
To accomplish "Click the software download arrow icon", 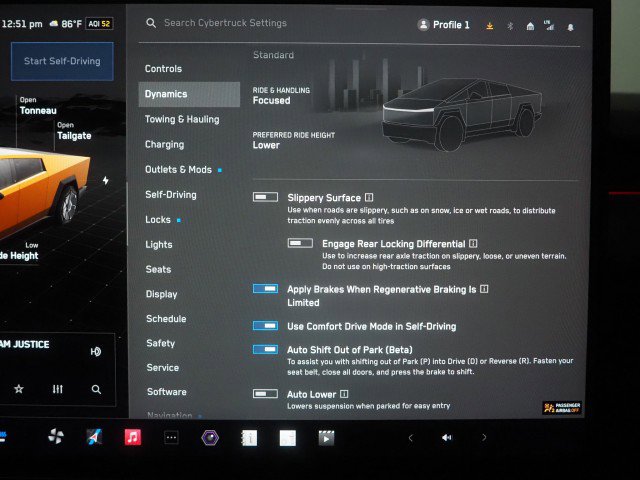I will 490,26.
